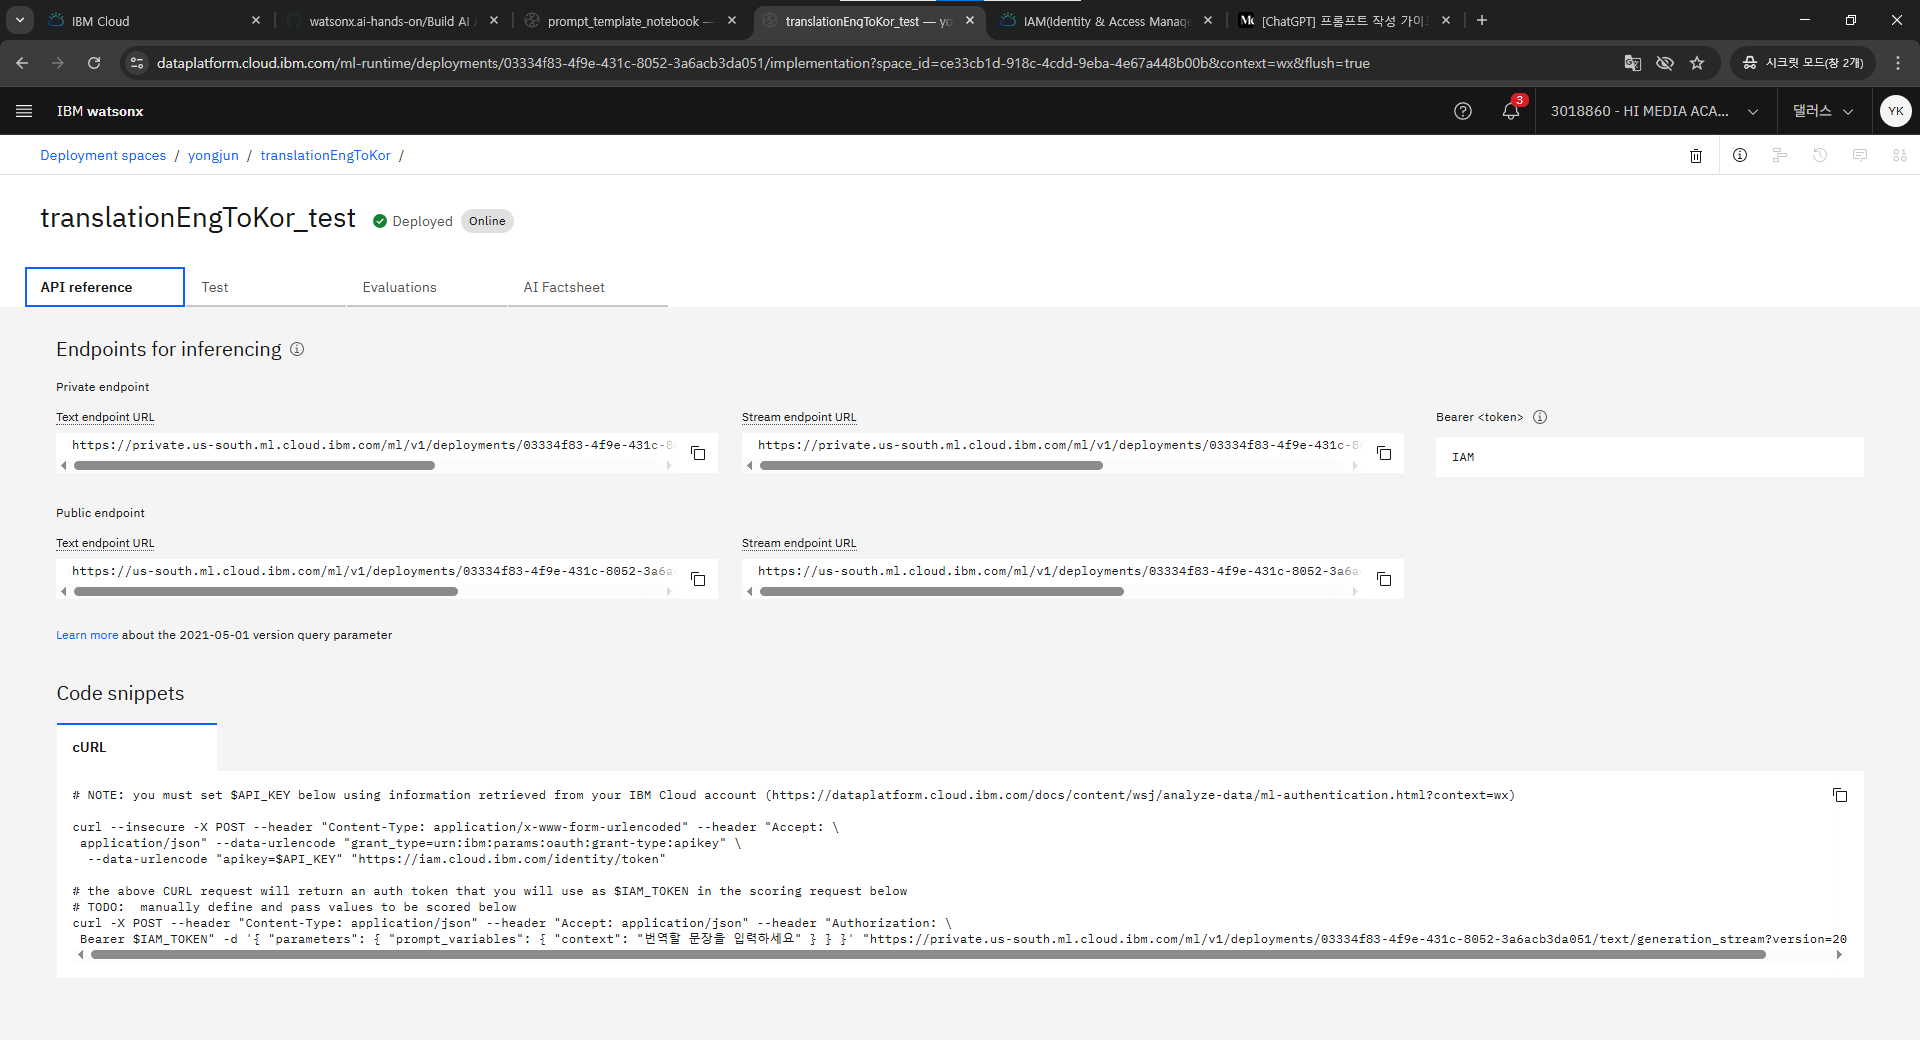Expand the 댈러스 region dropdown

[1823, 111]
